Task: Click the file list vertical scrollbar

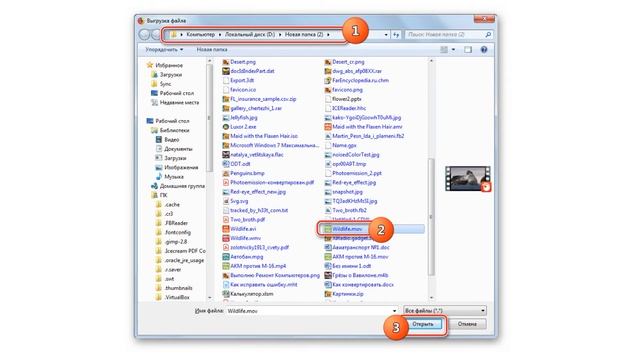Action: [x=431, y=216]
